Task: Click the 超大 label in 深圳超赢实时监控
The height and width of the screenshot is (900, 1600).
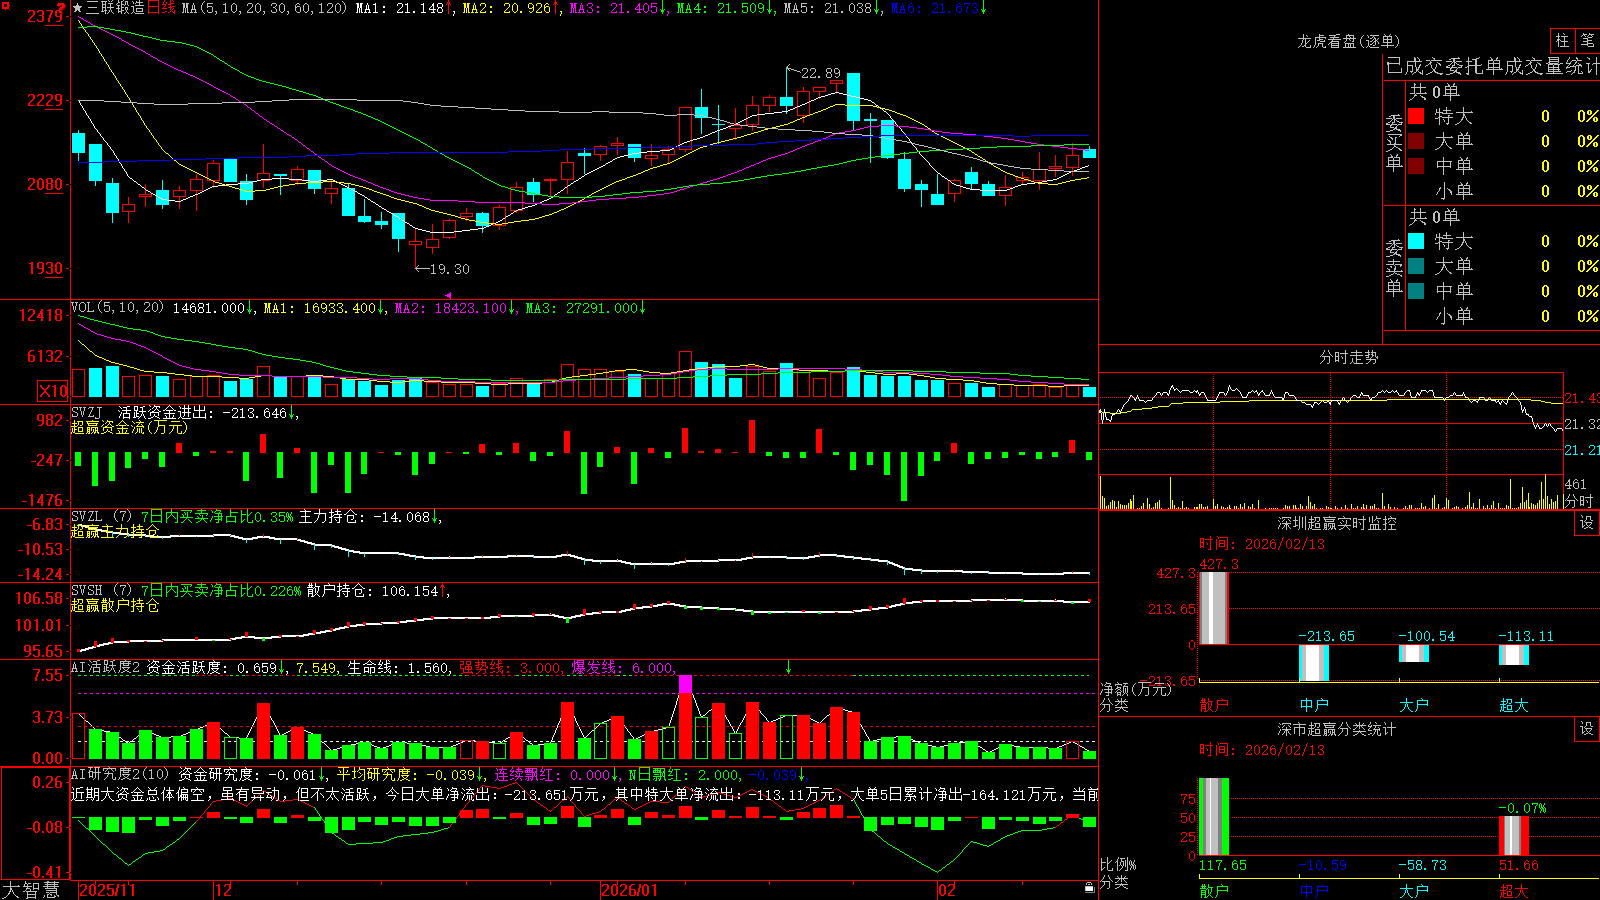Action: coord(1514,705)
